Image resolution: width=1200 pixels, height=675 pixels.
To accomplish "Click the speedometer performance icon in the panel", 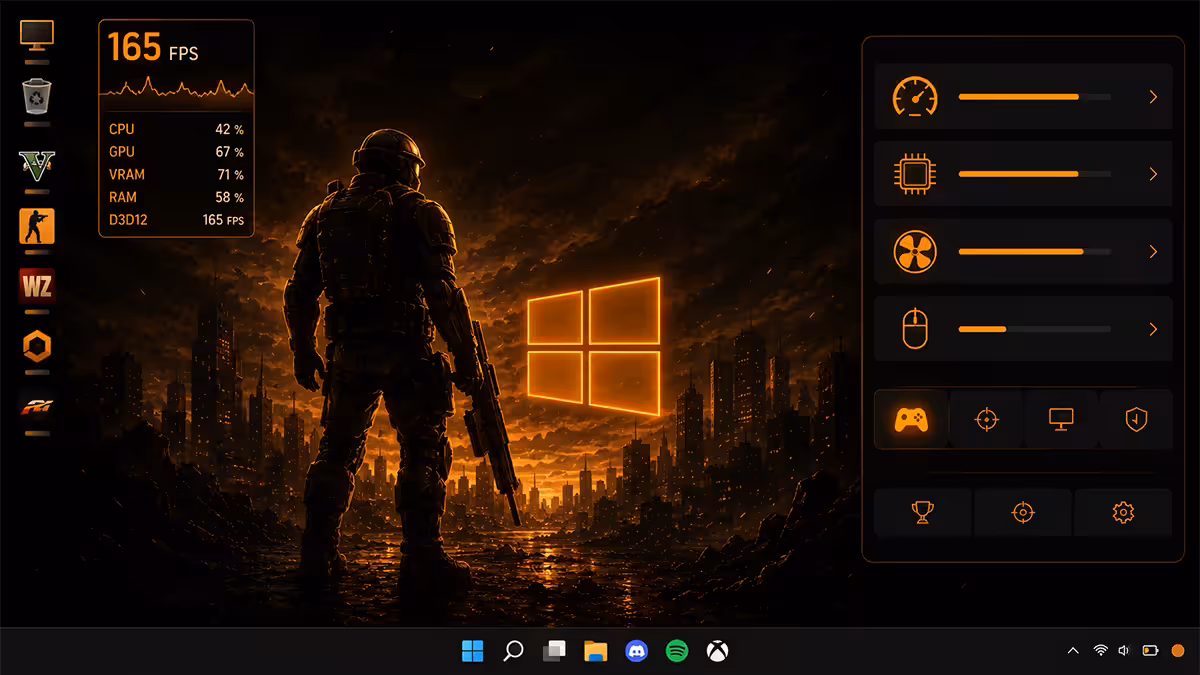I will (x=915, y=97).
